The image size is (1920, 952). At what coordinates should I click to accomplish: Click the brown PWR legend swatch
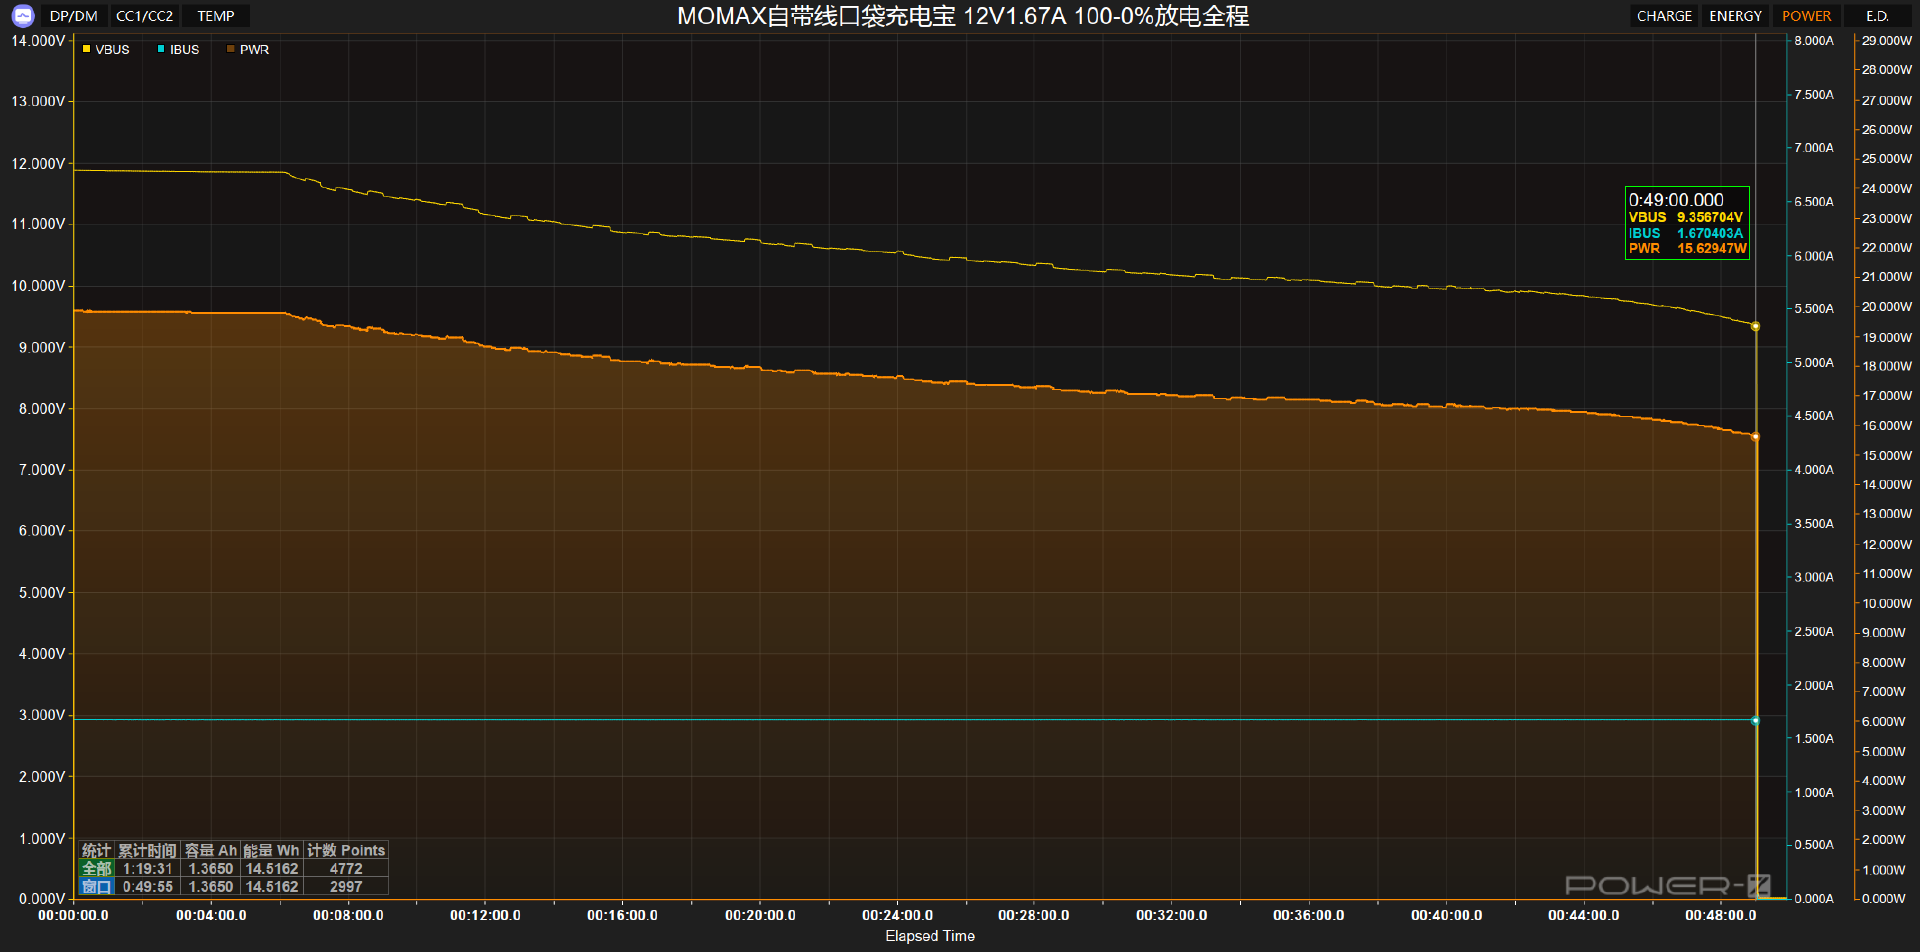pyautogui.click(x=231, y=49)
